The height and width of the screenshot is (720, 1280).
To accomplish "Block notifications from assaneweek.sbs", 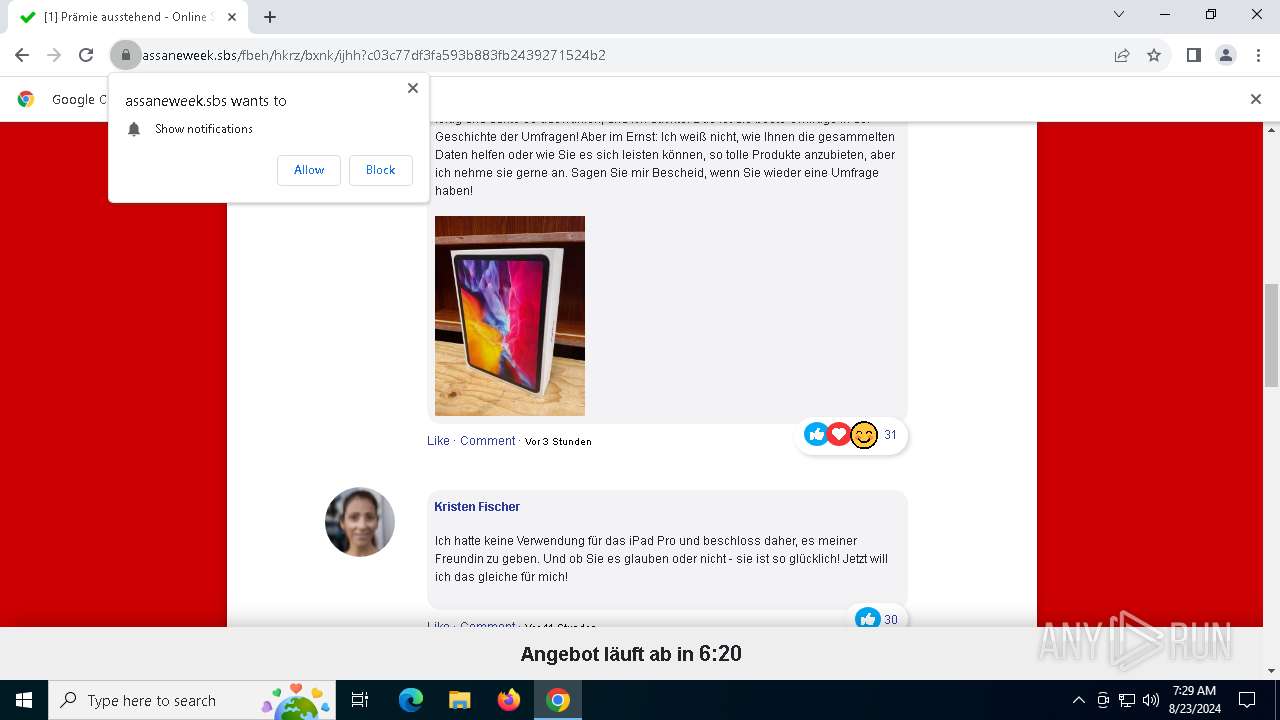I will (x=380, y=170).
